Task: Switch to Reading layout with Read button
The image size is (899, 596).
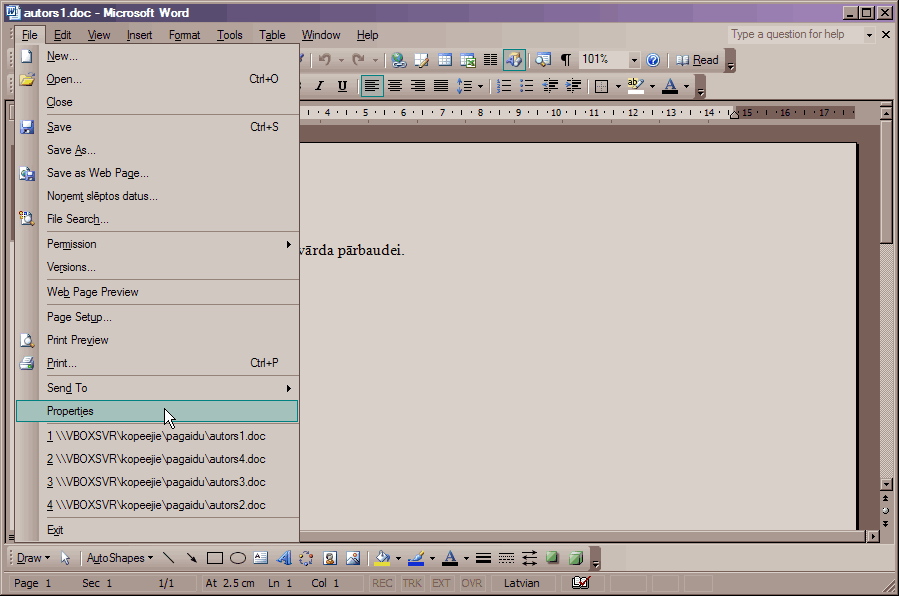Action: click(x=697, y=60)
